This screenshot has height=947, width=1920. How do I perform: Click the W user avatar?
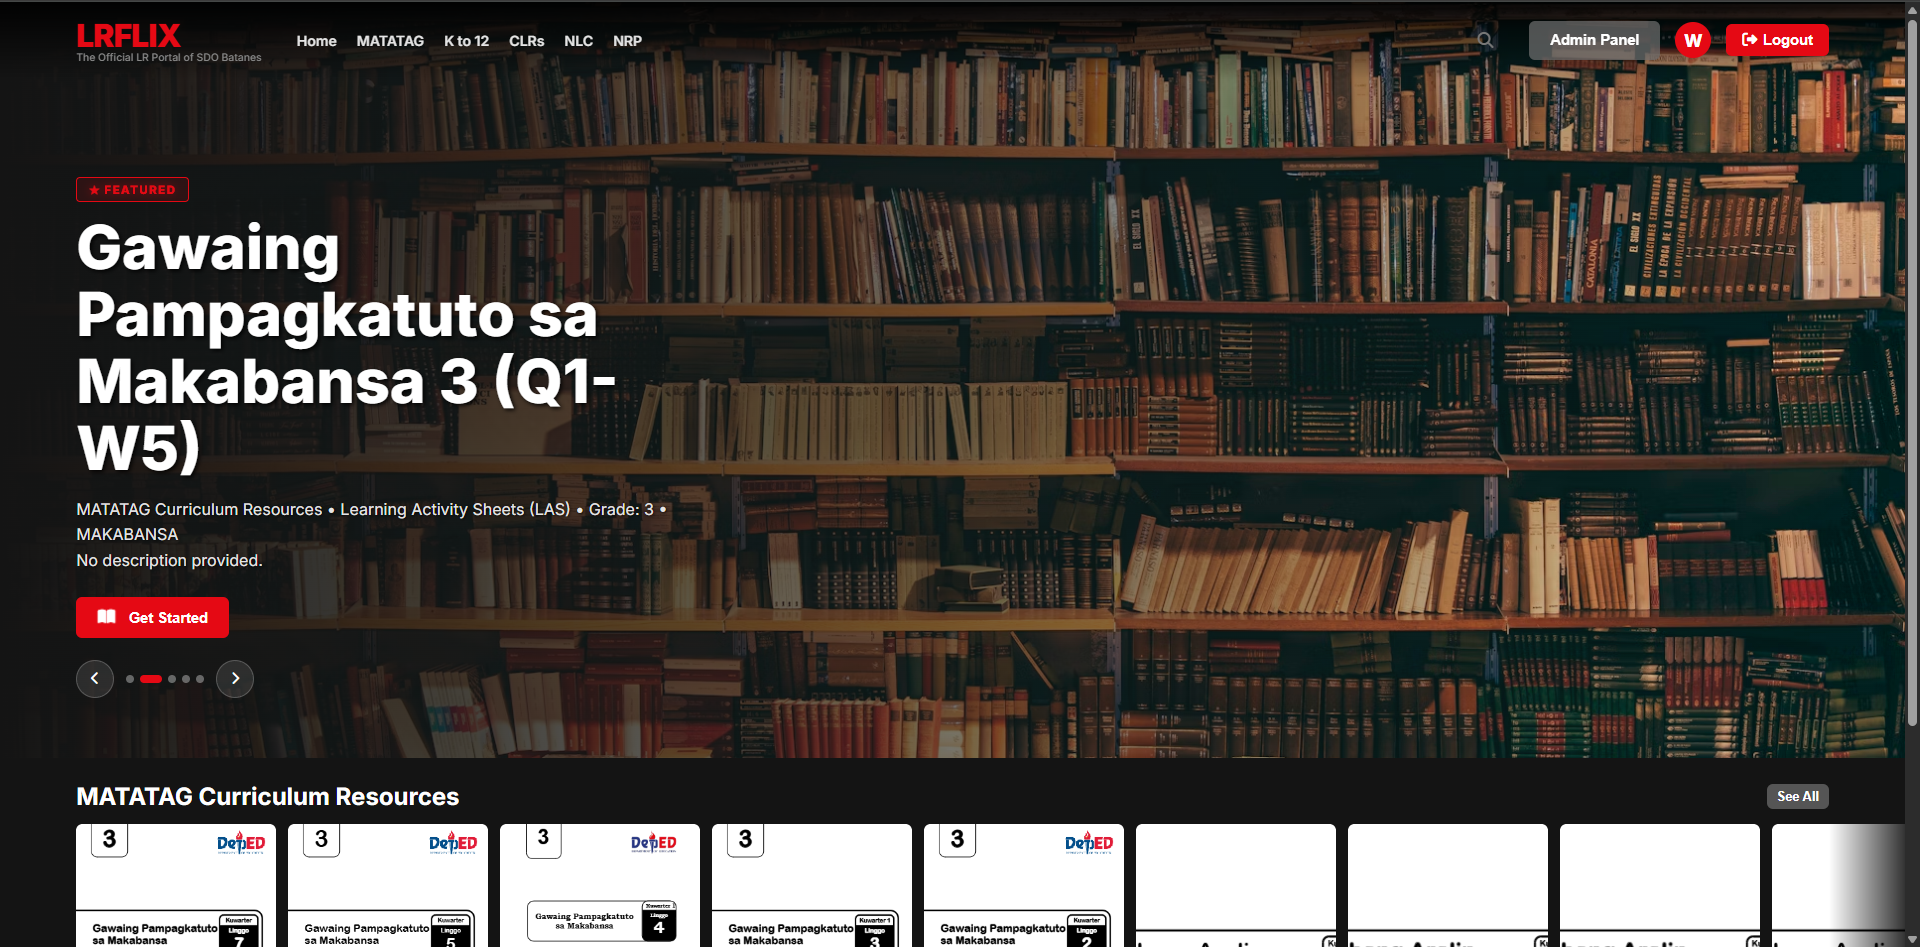(x=1693, y=40)
